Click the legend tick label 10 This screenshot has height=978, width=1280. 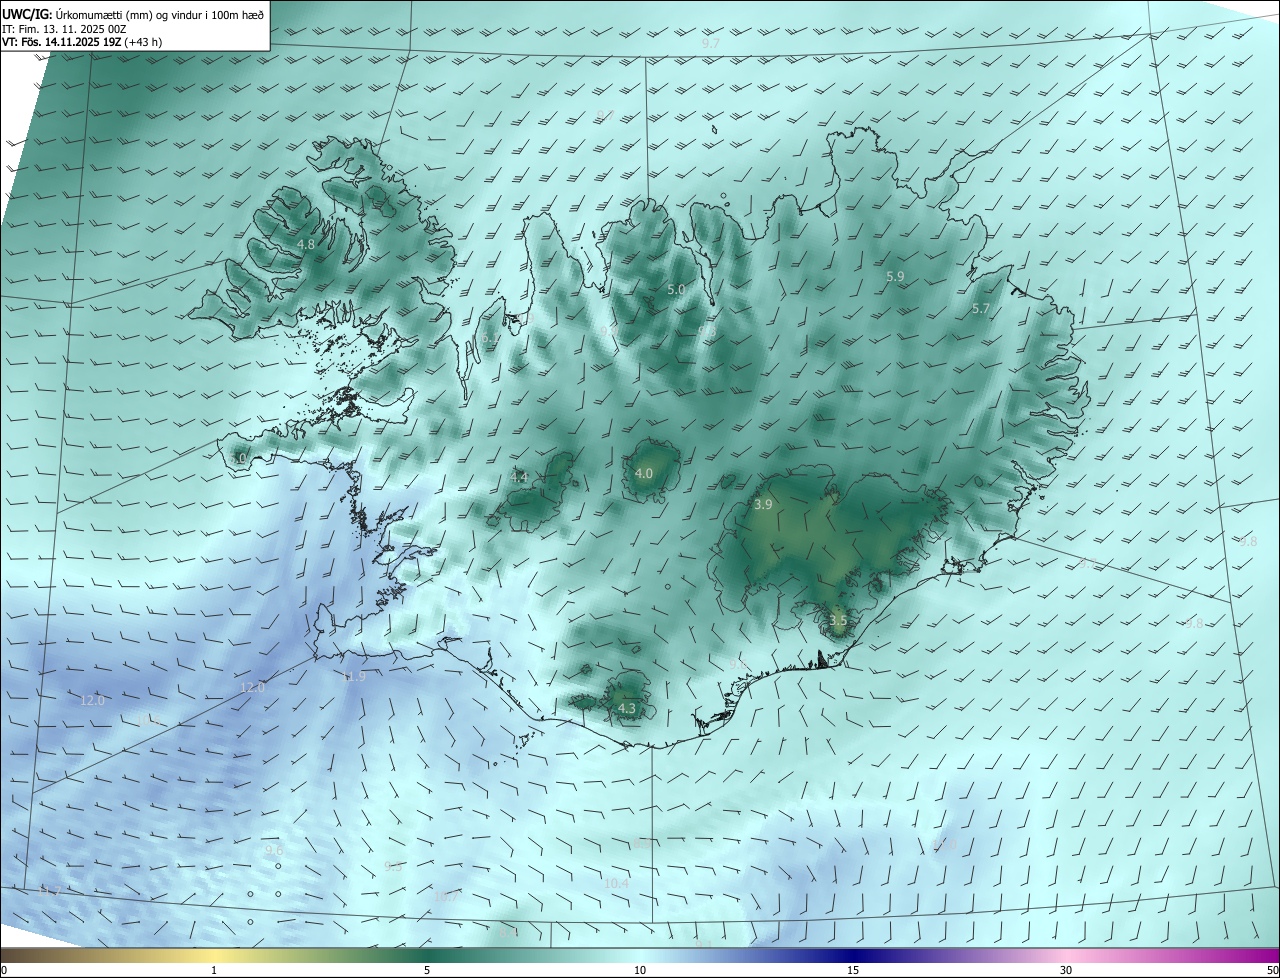pos(640,970)
